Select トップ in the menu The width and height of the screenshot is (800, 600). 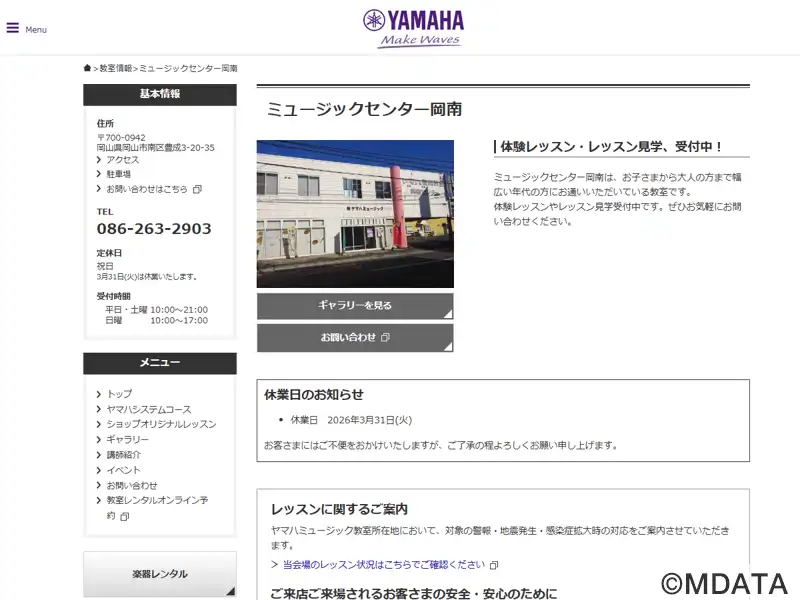coord(119,394)
